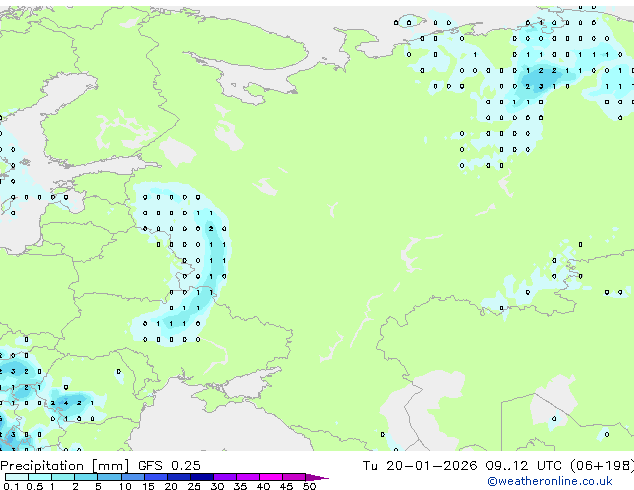
Task: Click the above-50 mm arrow tip of legend
Action: (x=317, y=477)
